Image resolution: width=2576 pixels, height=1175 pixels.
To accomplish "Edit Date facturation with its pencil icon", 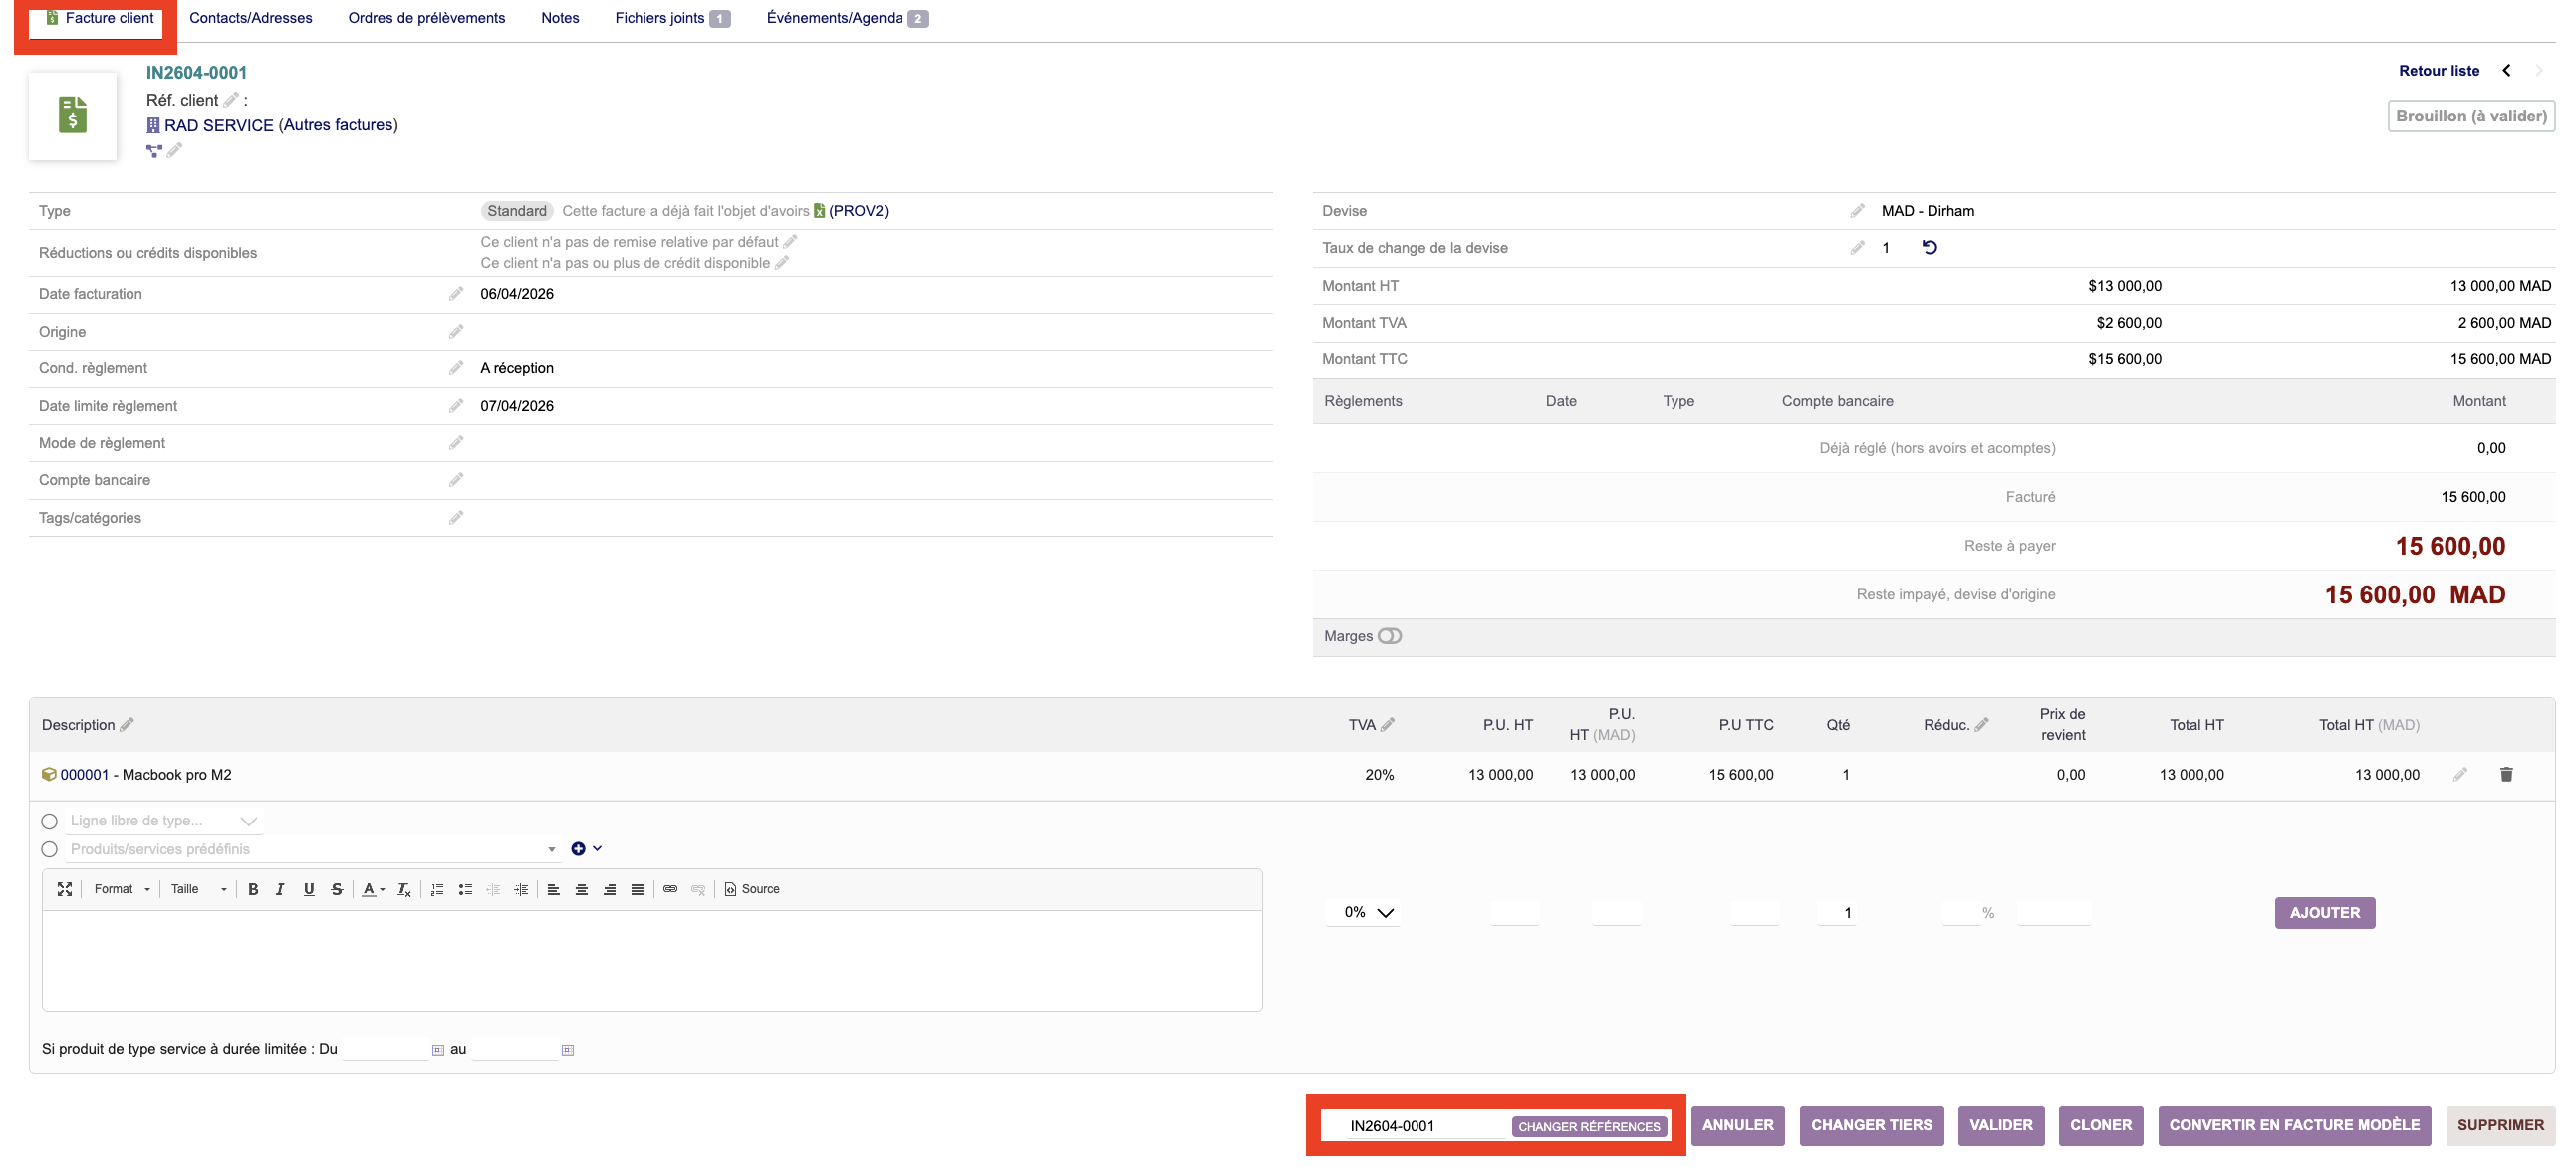I will [456, 293].
